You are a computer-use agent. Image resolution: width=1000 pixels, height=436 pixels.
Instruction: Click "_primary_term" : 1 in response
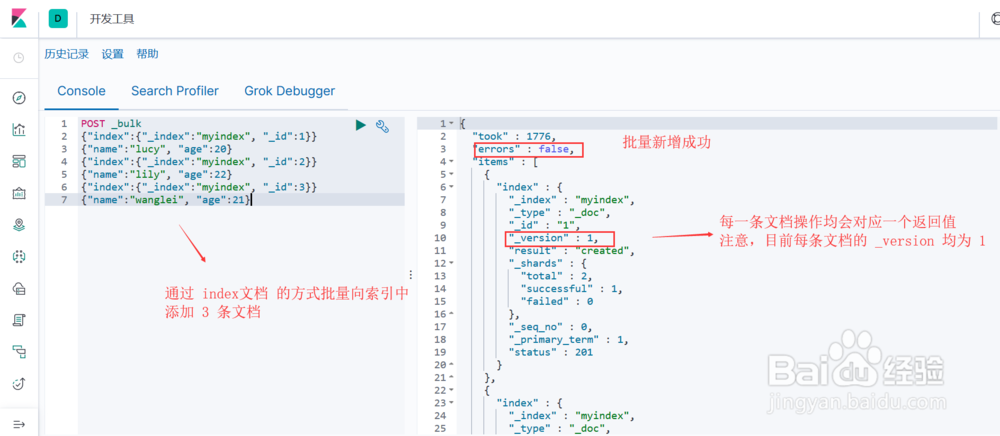(569, 340)
